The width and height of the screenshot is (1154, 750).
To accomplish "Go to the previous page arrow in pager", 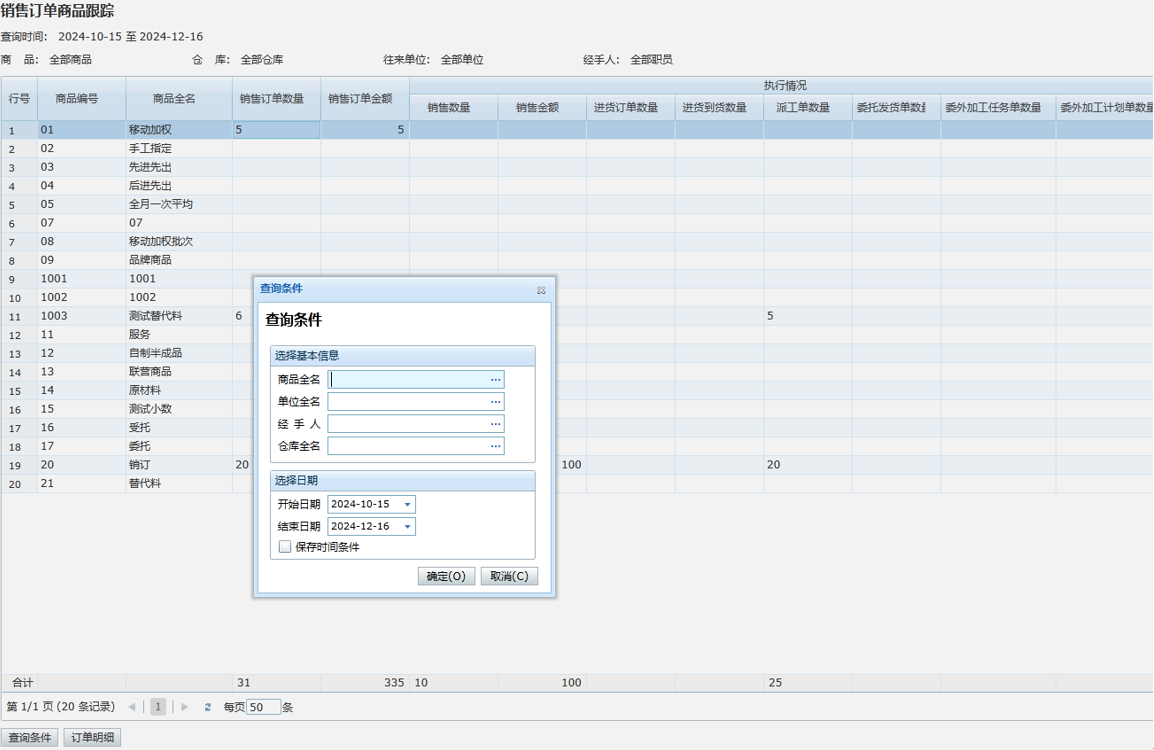I will pos(132,707).
